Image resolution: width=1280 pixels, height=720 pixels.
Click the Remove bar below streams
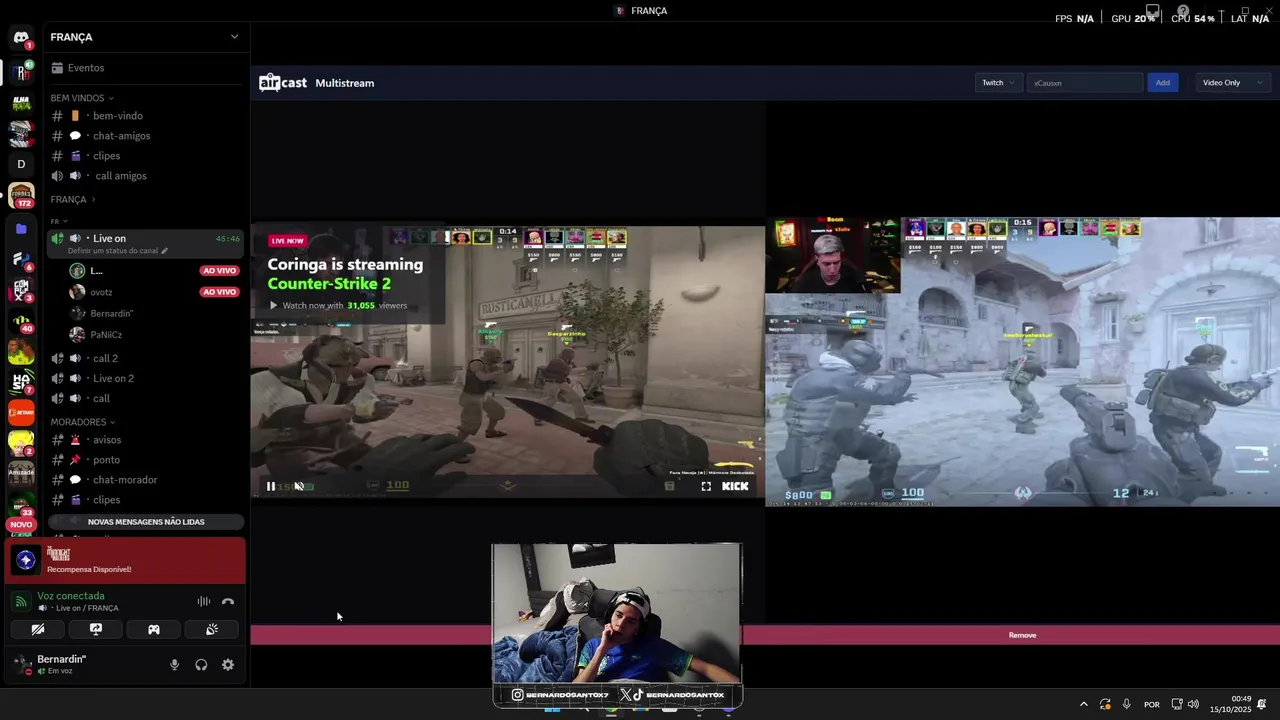point(1022,635)
